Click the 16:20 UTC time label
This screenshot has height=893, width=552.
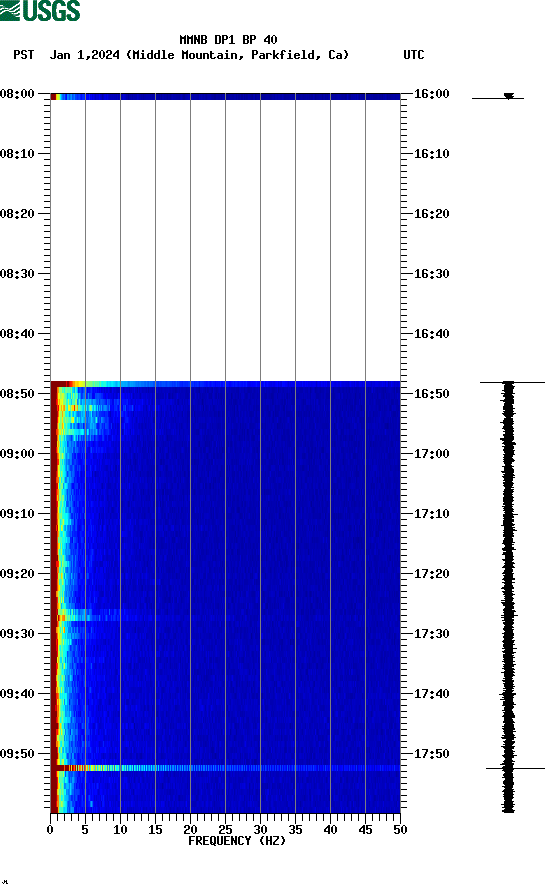click(431, 214)
